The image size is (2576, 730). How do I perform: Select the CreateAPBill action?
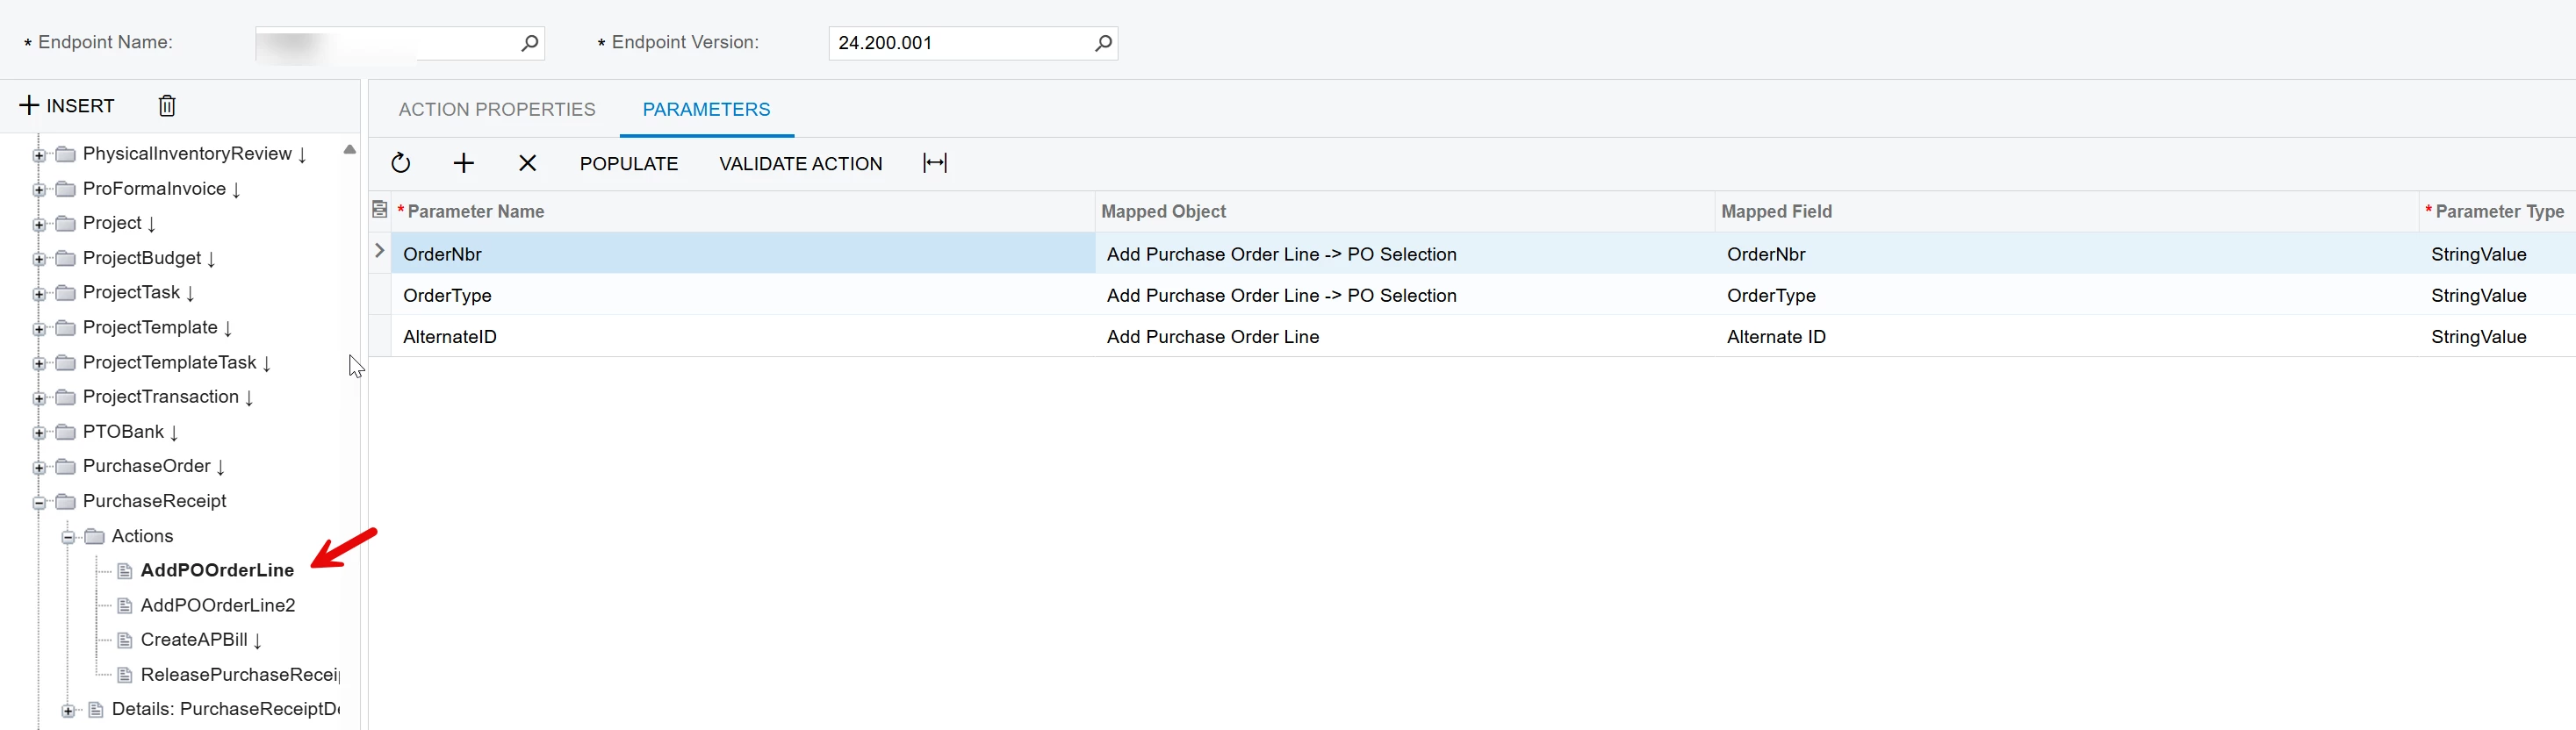point(194,640)
